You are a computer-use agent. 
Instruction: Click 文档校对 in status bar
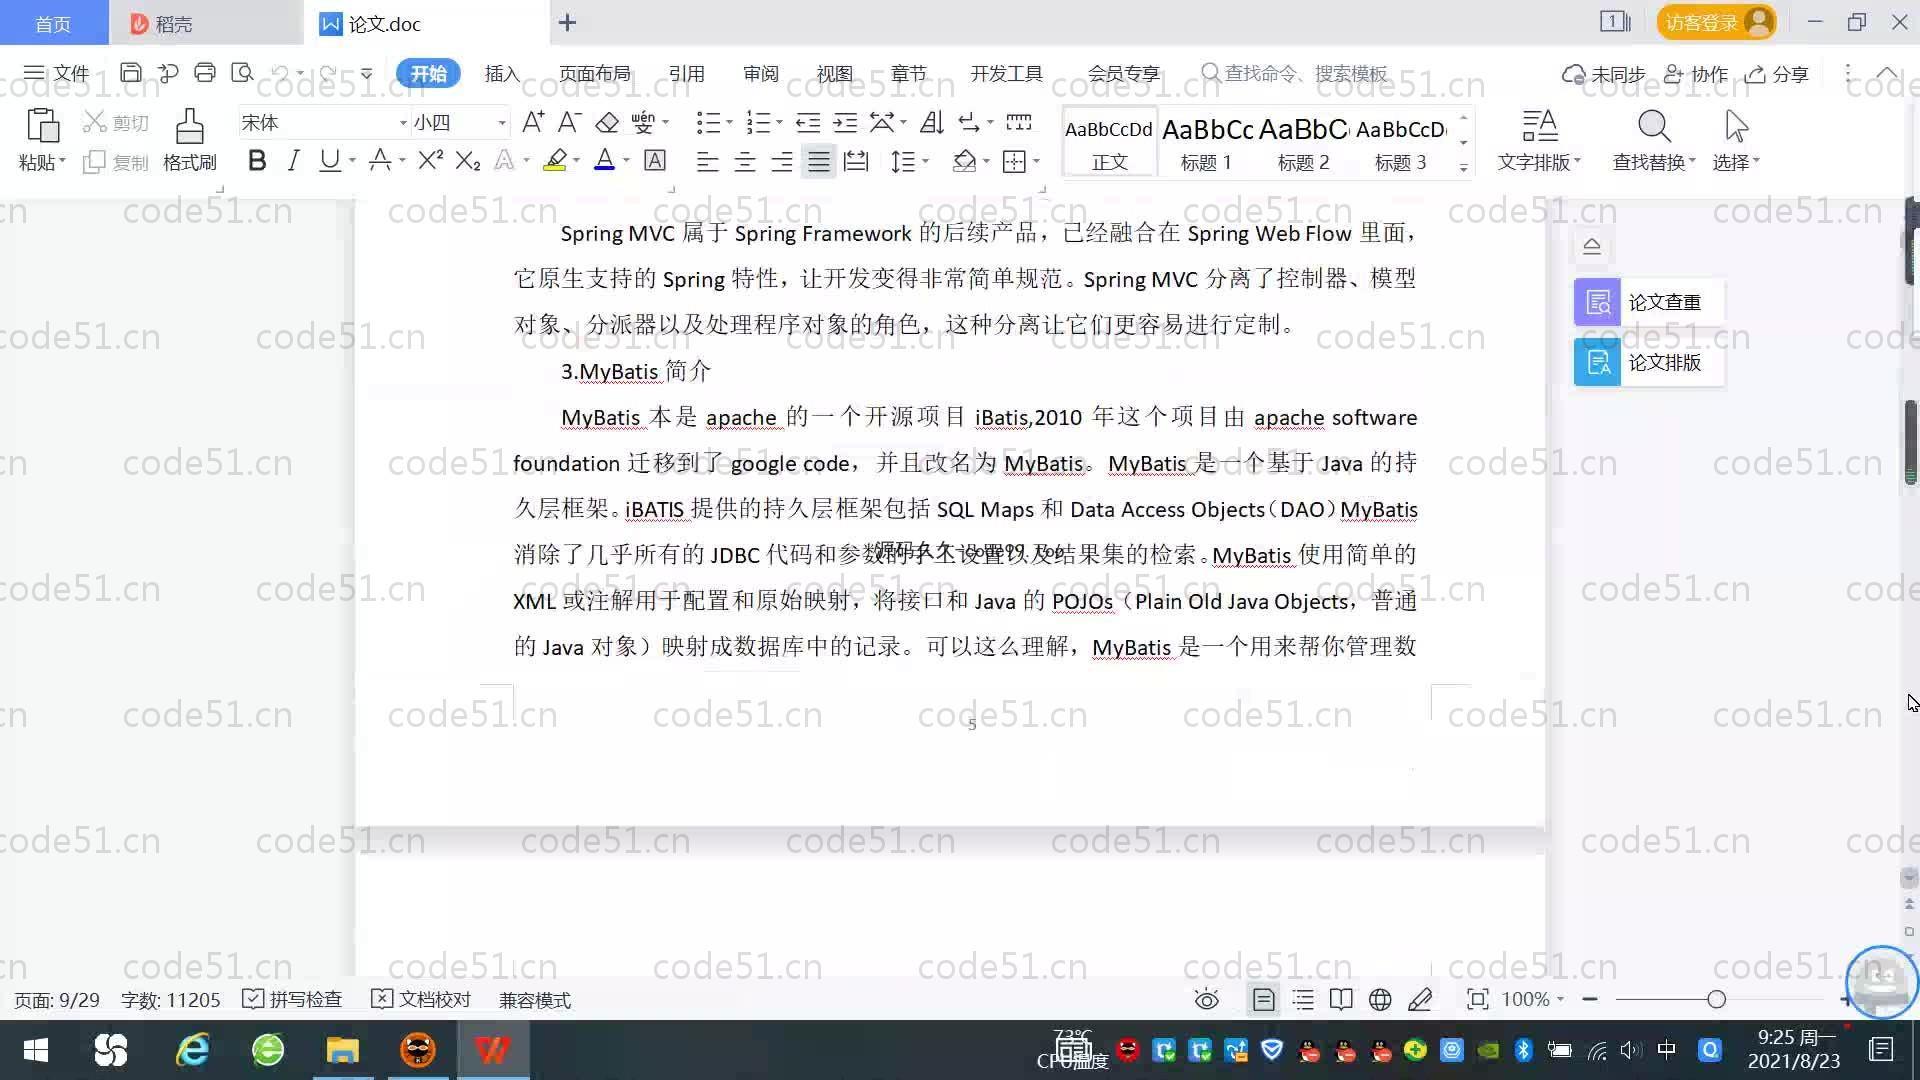421,999
